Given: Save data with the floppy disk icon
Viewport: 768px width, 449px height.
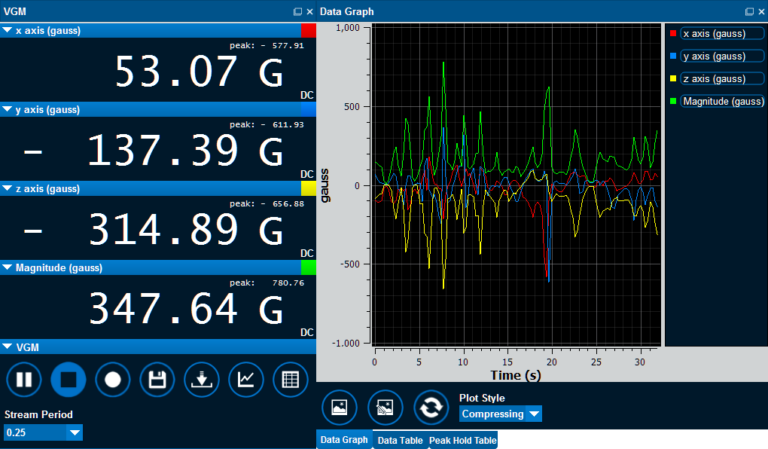Looking at the screenshot, I should point(157,380).
